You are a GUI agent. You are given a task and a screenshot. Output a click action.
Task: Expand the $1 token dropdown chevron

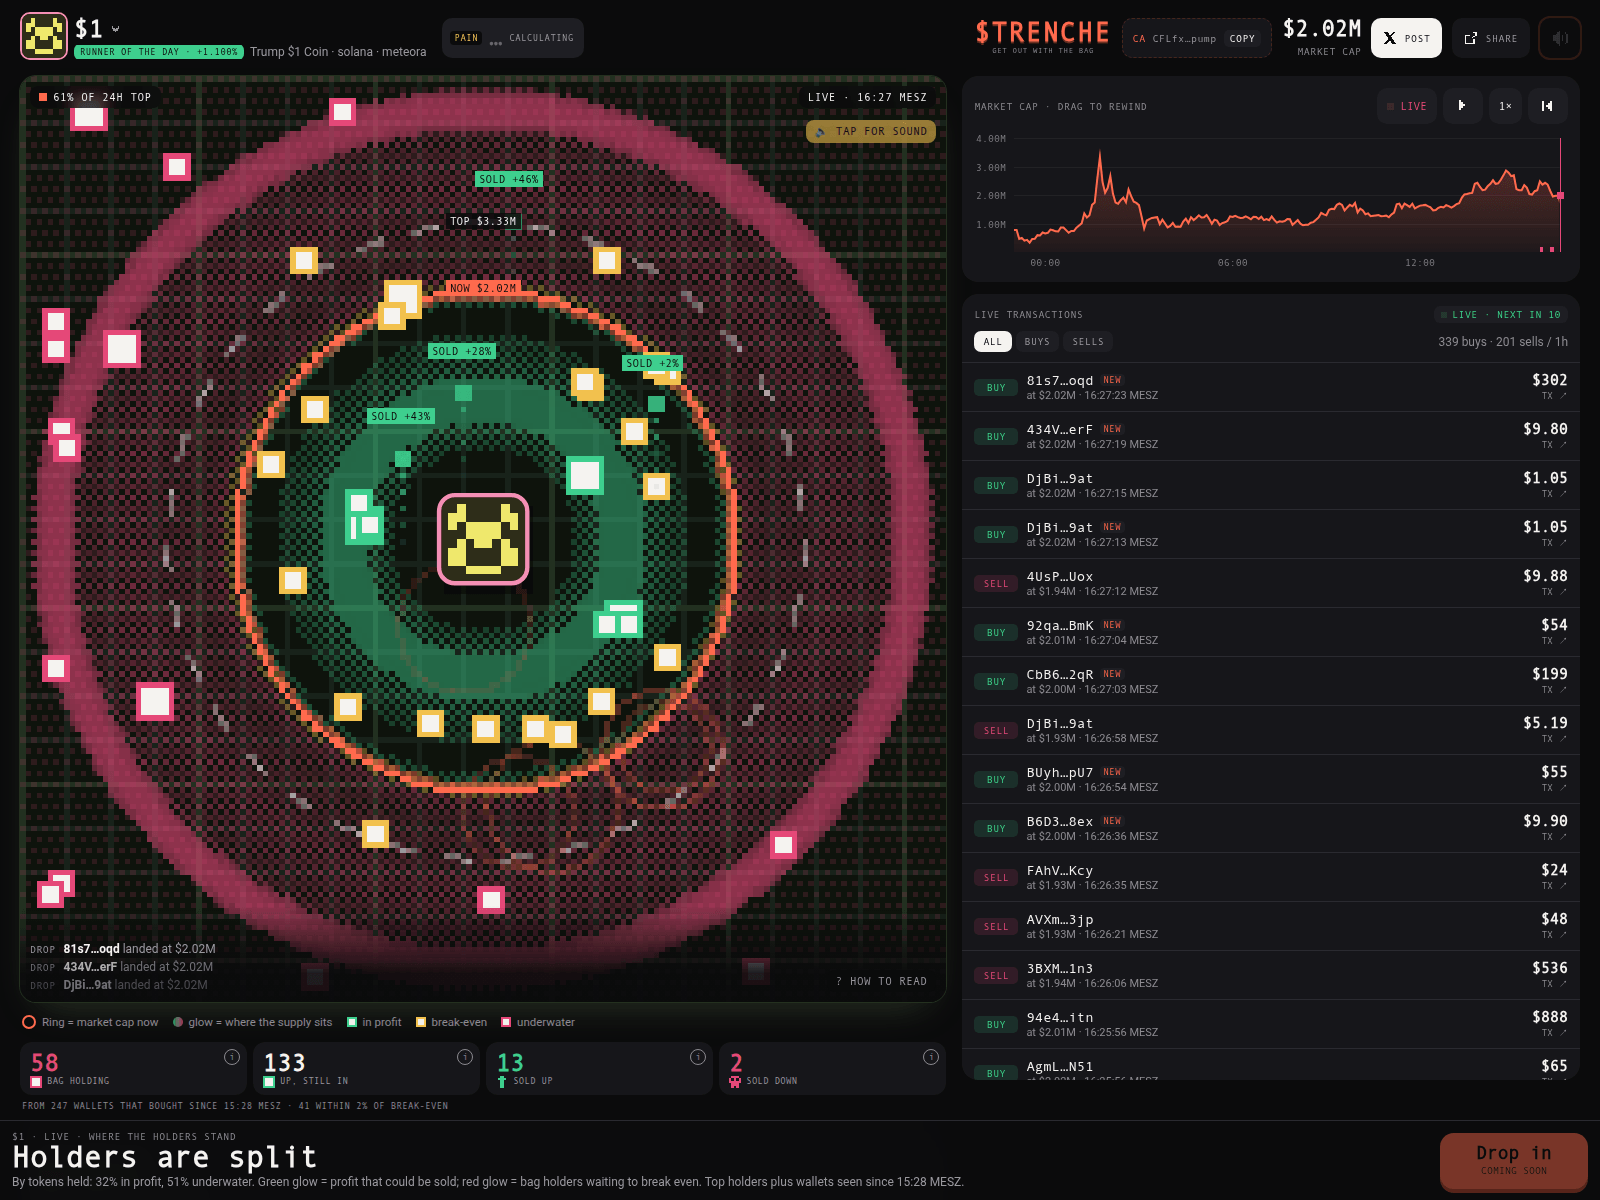pos(116,29)
